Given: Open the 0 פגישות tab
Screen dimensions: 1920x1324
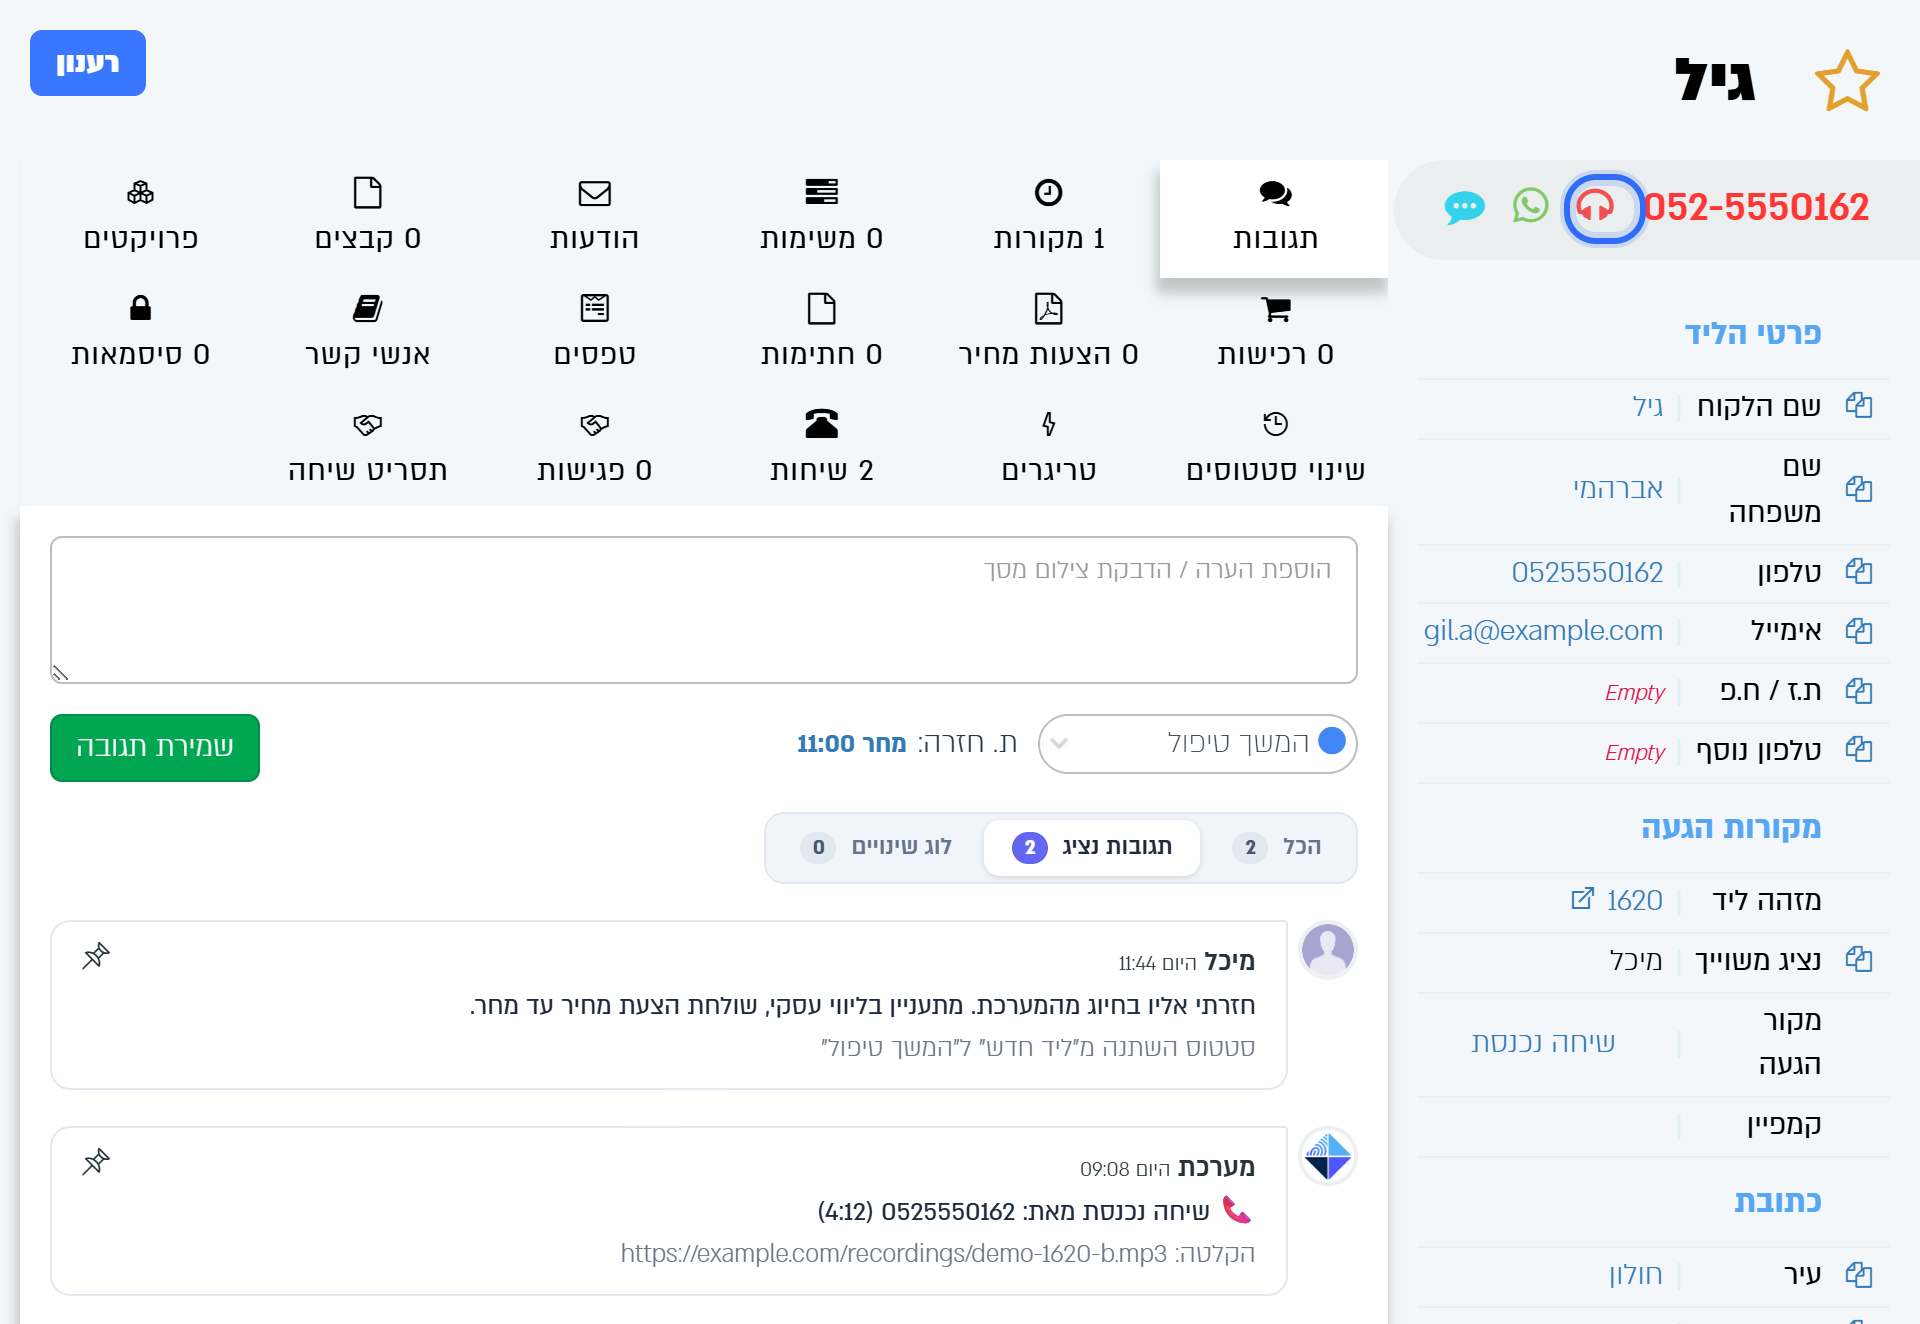Looking at the screenshot, I should pyautogui.click(x=594, y=450).
